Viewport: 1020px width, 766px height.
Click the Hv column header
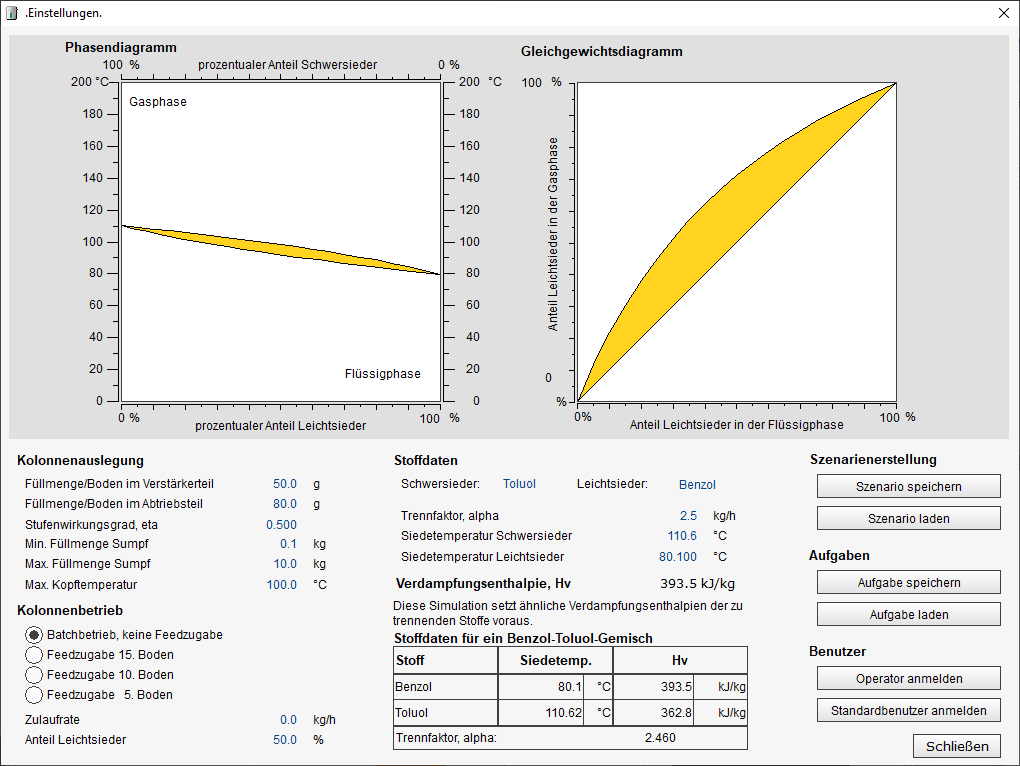click(680, 661)
